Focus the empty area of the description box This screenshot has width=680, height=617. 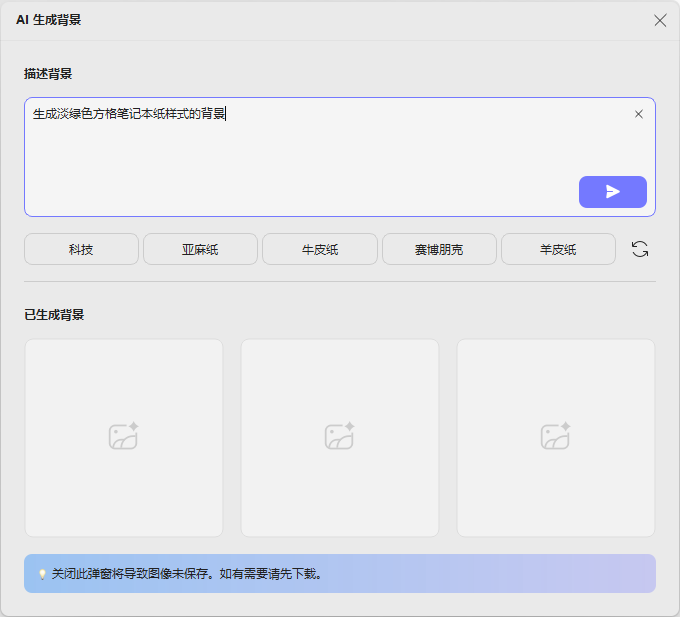[x=300, y=170]
